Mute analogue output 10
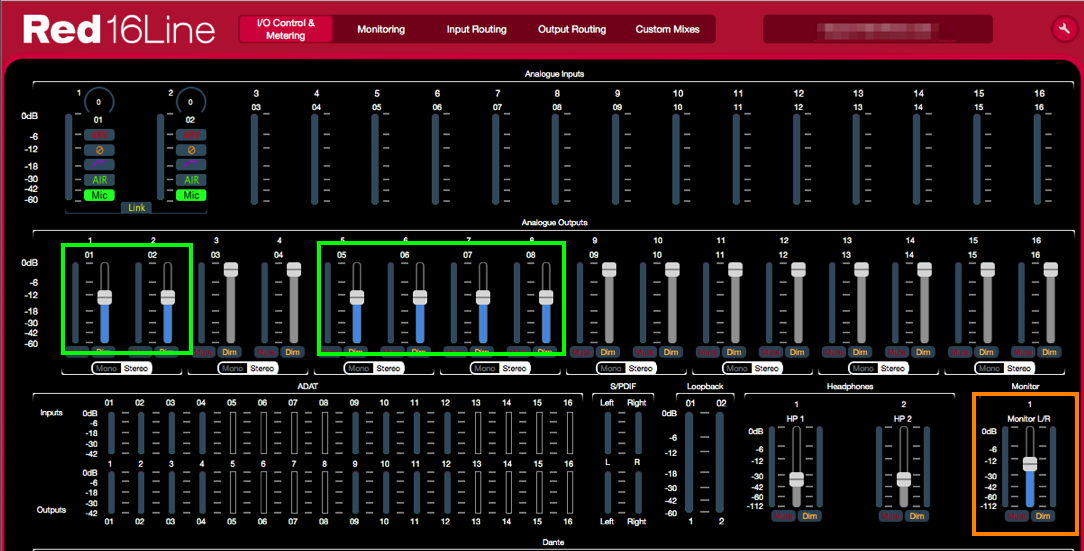This screenshot has width=1084, height=551. point(645,352)
